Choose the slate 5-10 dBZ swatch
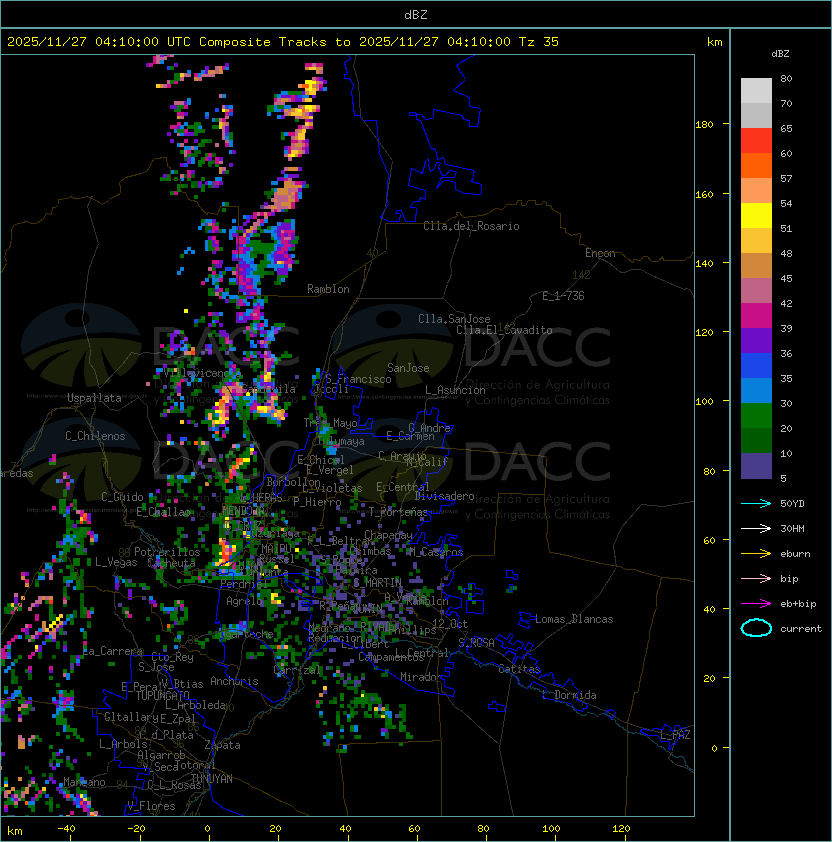The height and width of the screenshot is (842, 832). pyautogui.click(x=756, y=466)
